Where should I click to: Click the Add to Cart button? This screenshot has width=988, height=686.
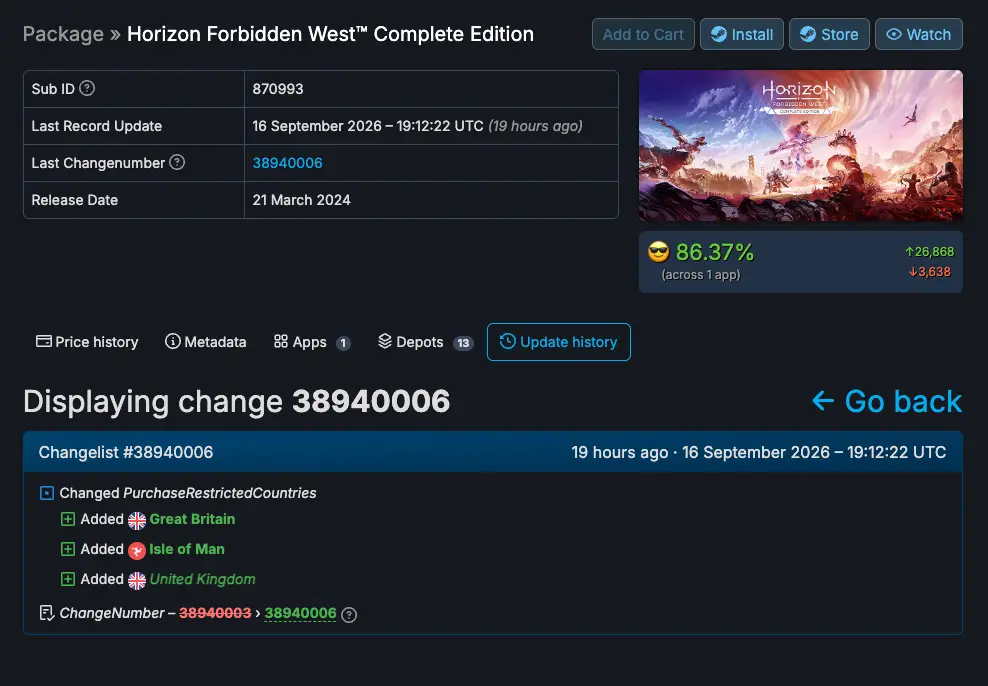[x=643, y=34]
